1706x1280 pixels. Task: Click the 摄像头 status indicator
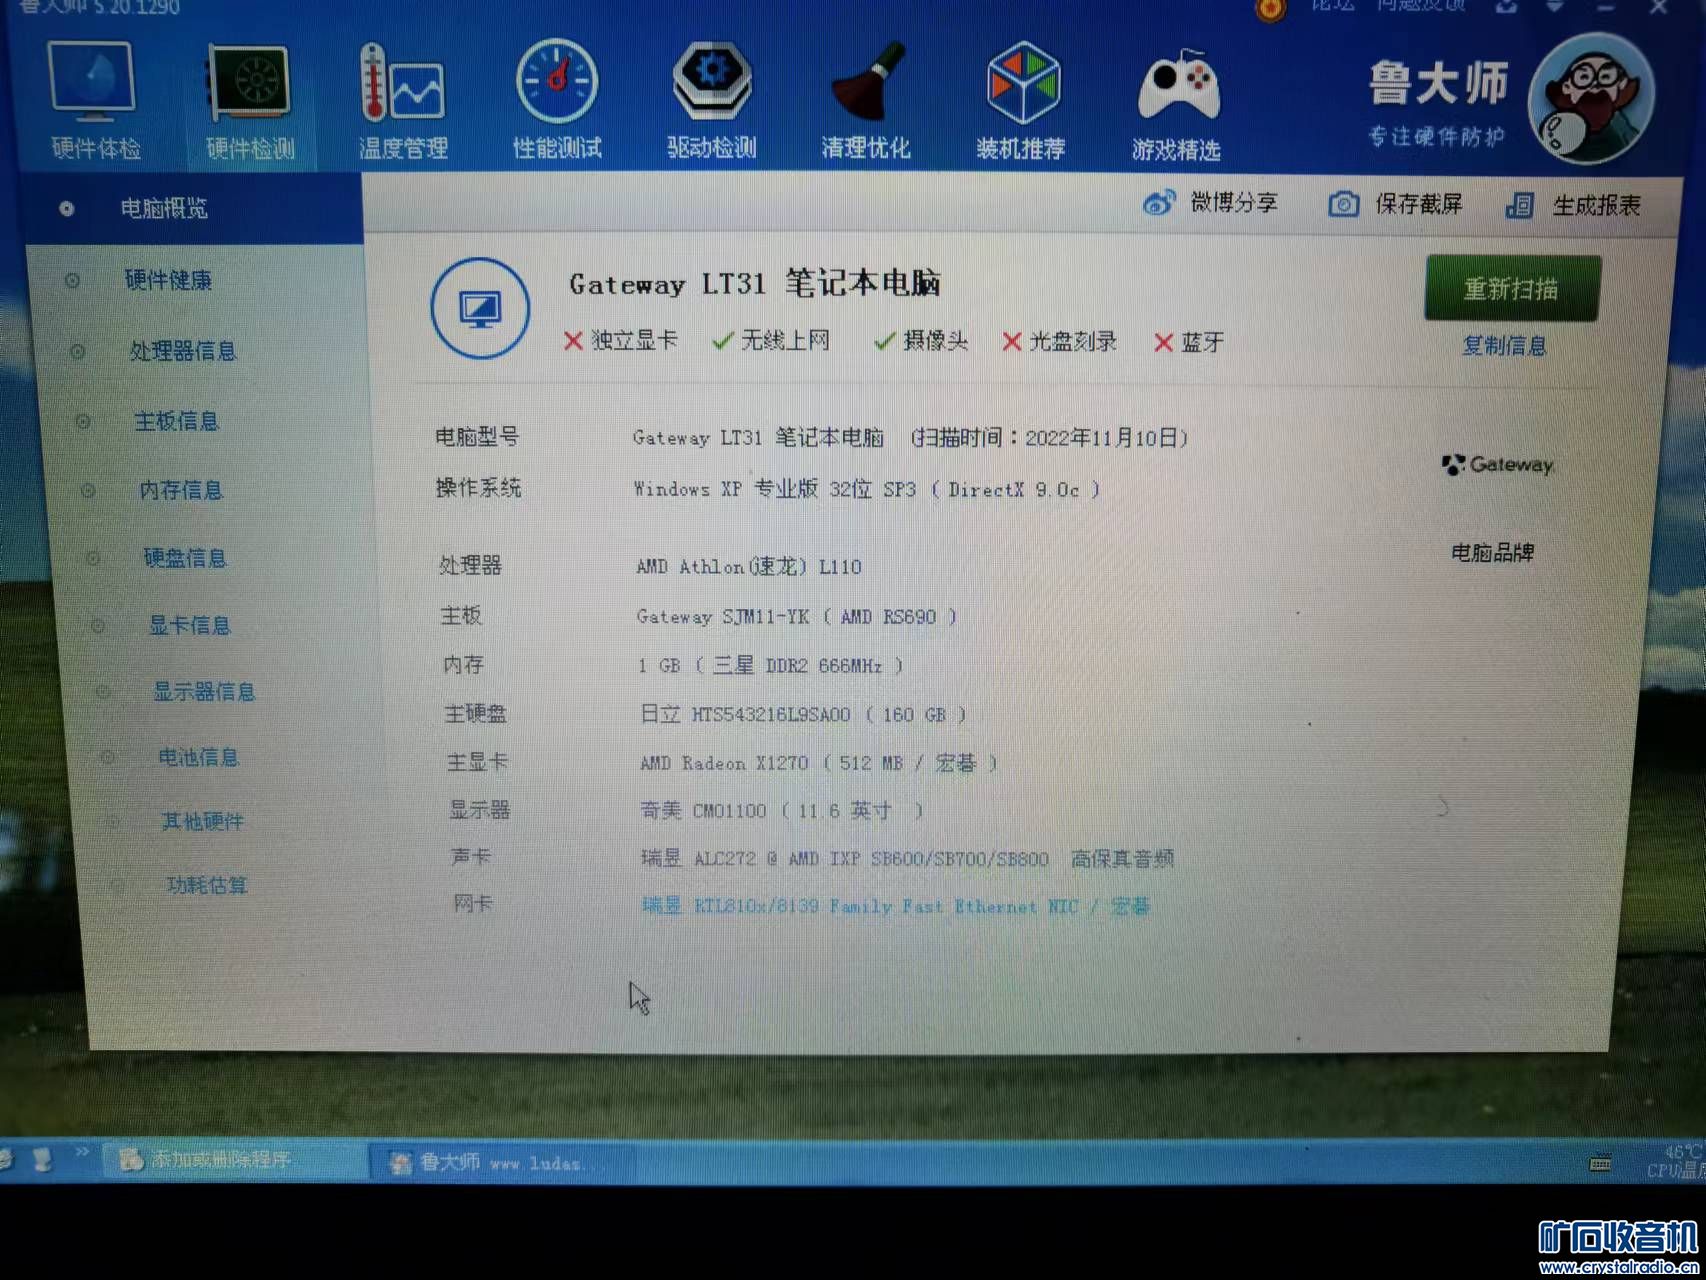pos(920,341)
